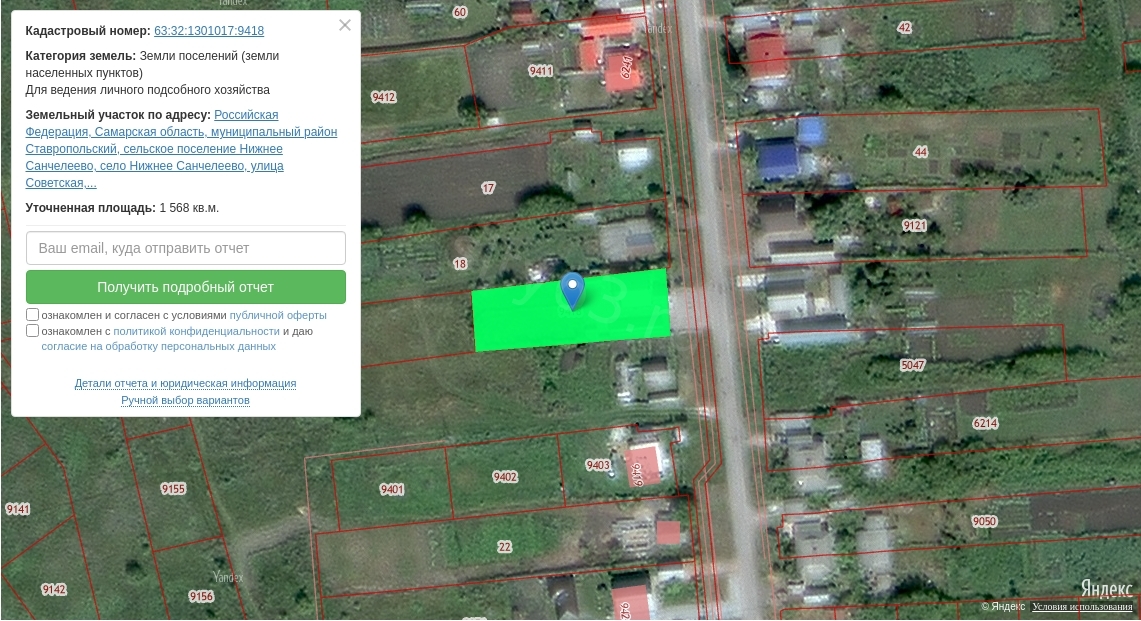Select the parcel labeled 9155
This screenshot has height=621, width=1141.
coord(173,489)
